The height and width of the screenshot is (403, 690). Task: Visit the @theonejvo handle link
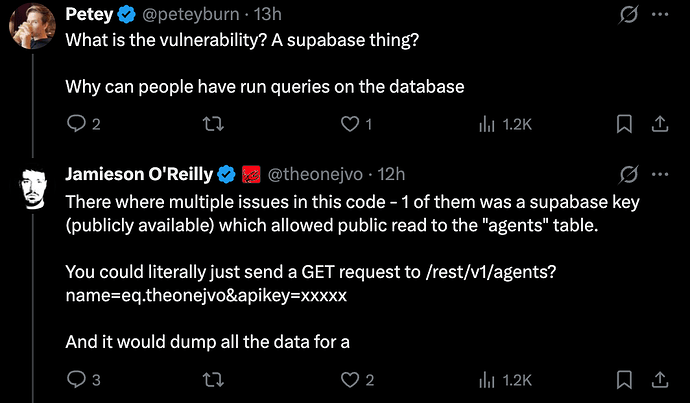click(316, 175)
